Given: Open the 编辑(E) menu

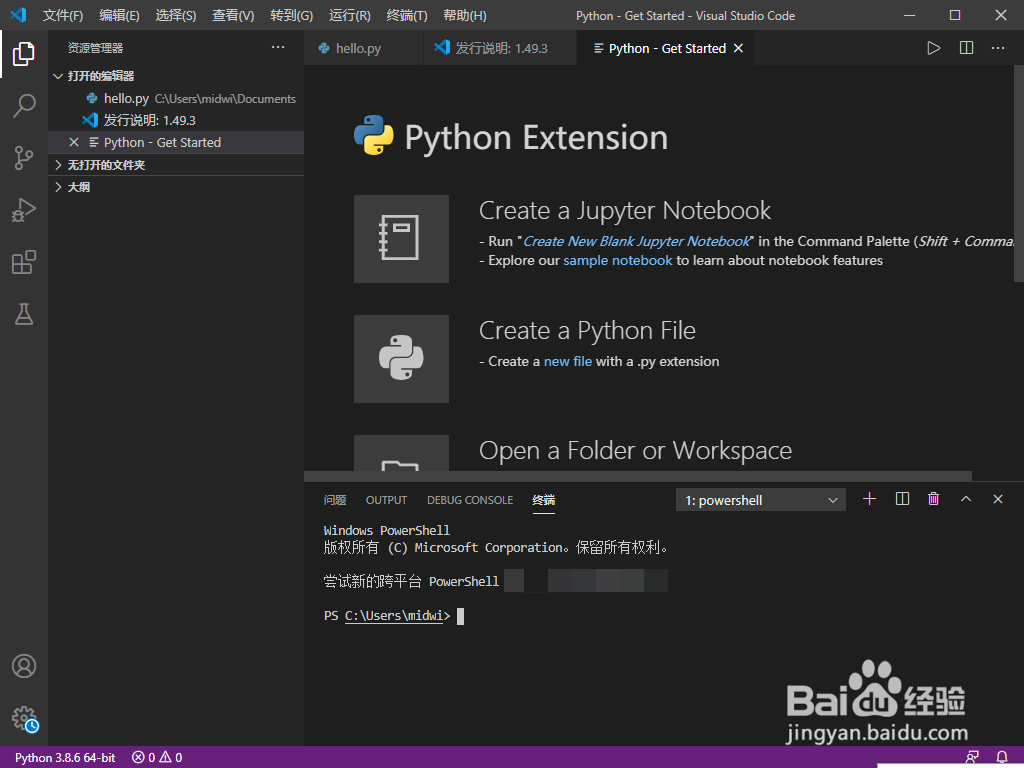Looking at the screenshot, I should tap(120, 15).
